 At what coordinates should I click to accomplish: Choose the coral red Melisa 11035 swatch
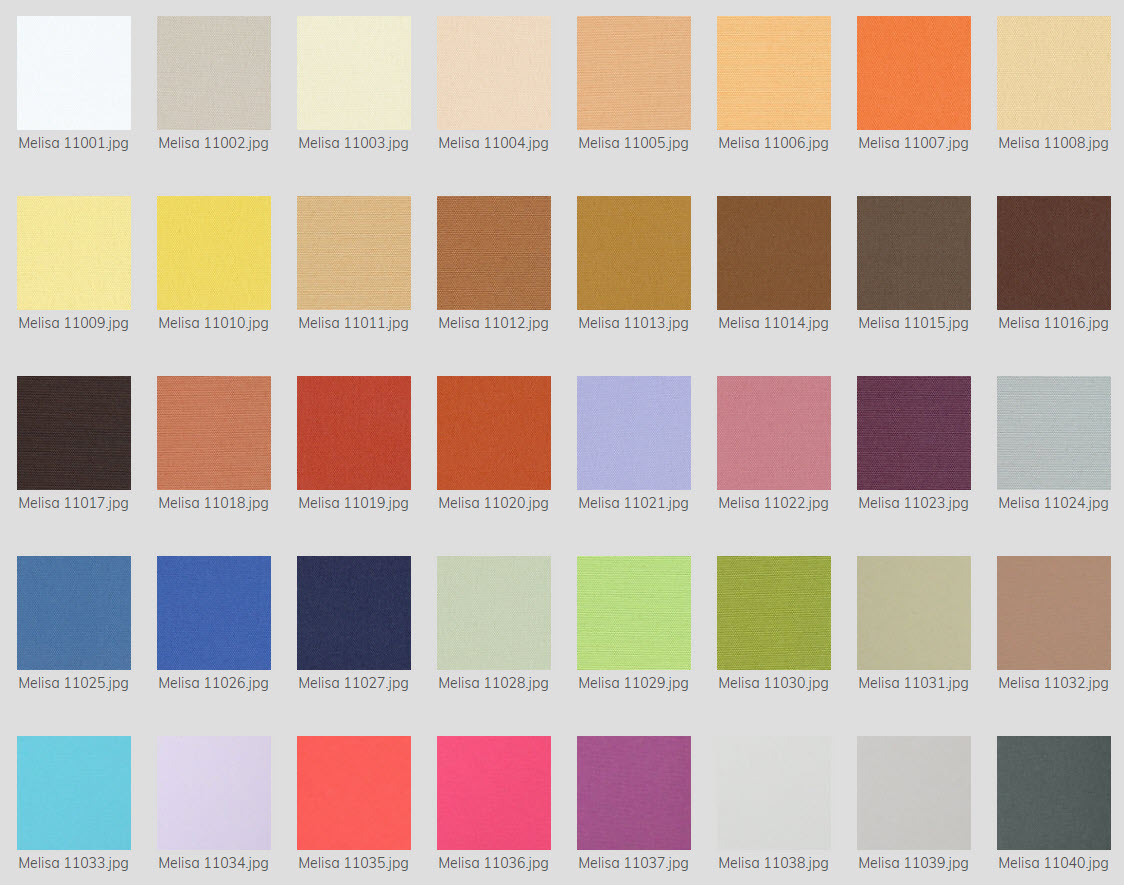tap(354, 793)
